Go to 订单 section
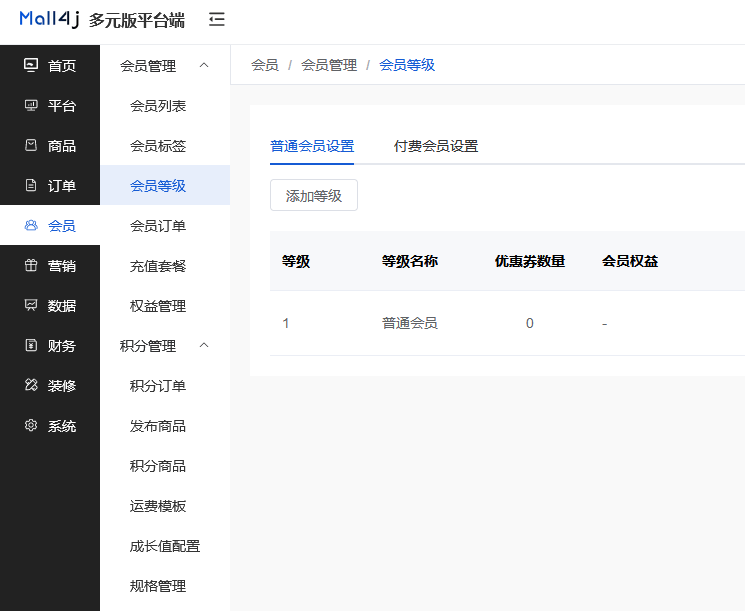 [50, 185]
